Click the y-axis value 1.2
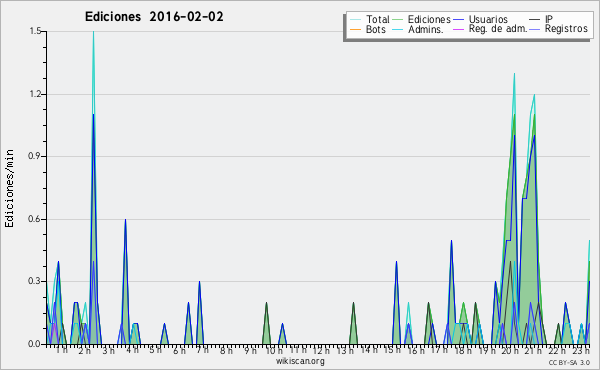Viewport: 600px width, 370px height. click(36, 94)
